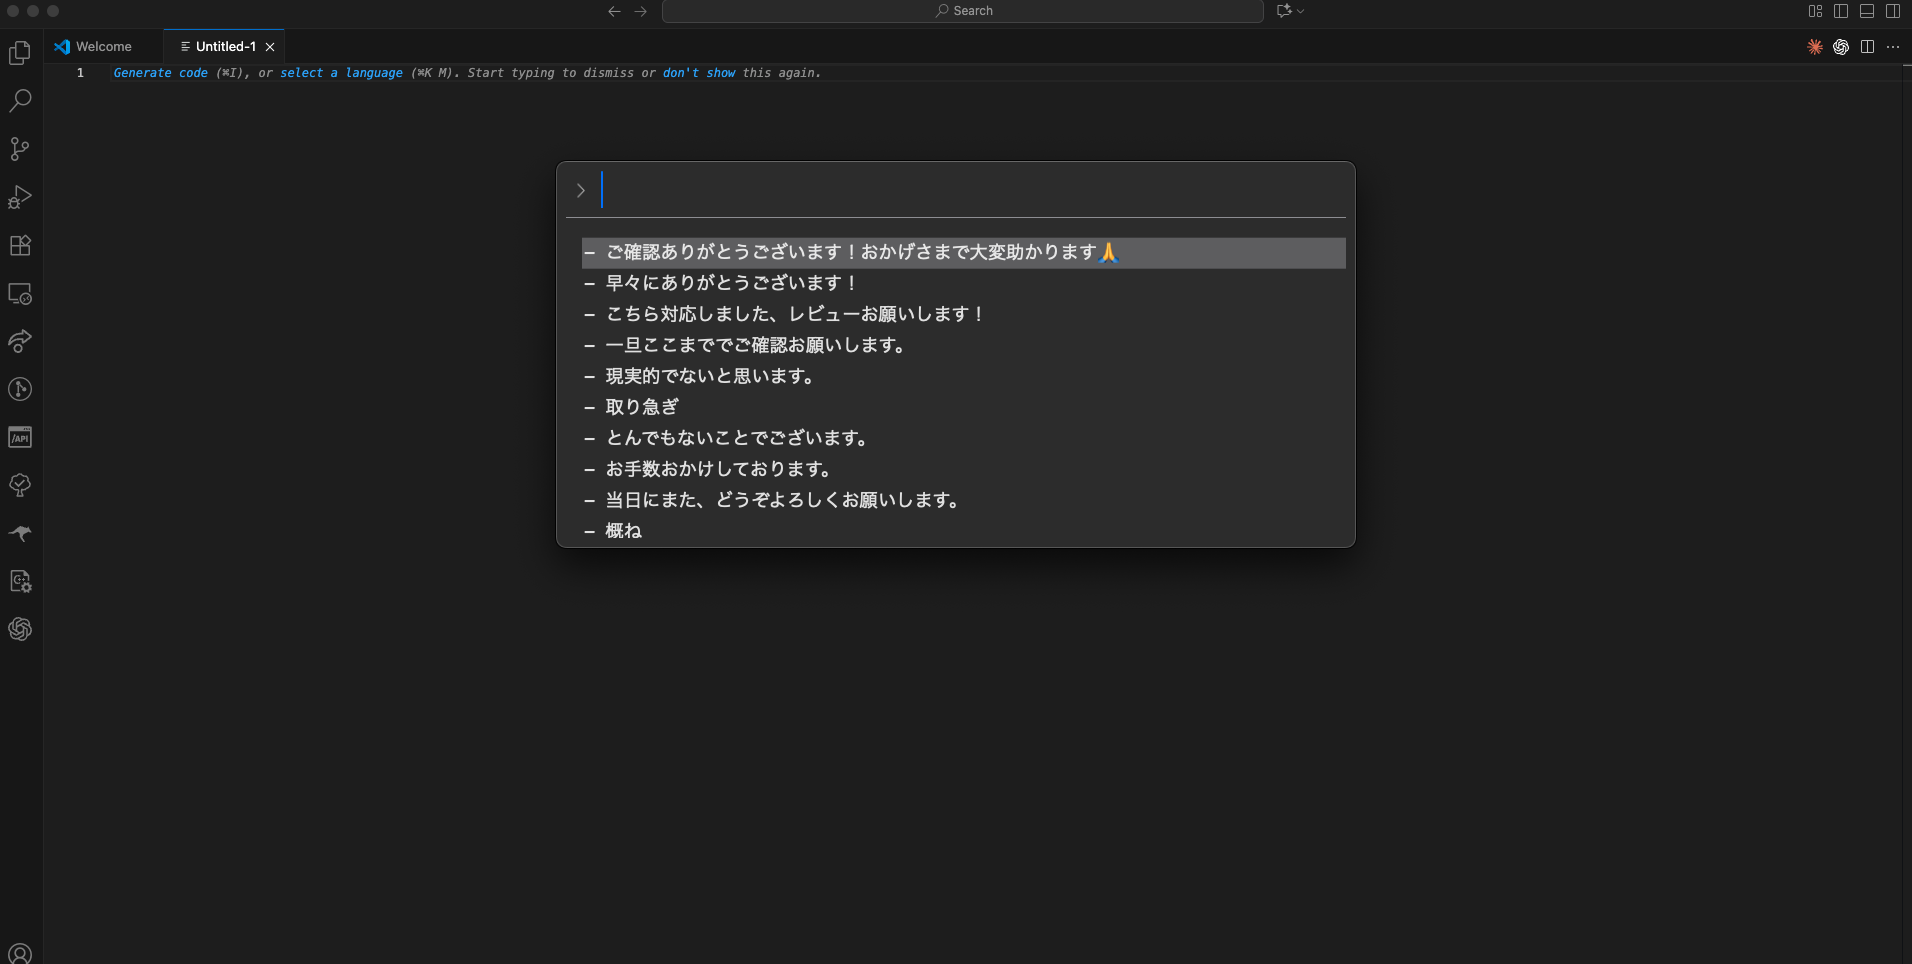This screenshot has height=964, width=1912.
Task: Select the 当日にまた、どうぞよろしく entry
Action: [964, 501]
